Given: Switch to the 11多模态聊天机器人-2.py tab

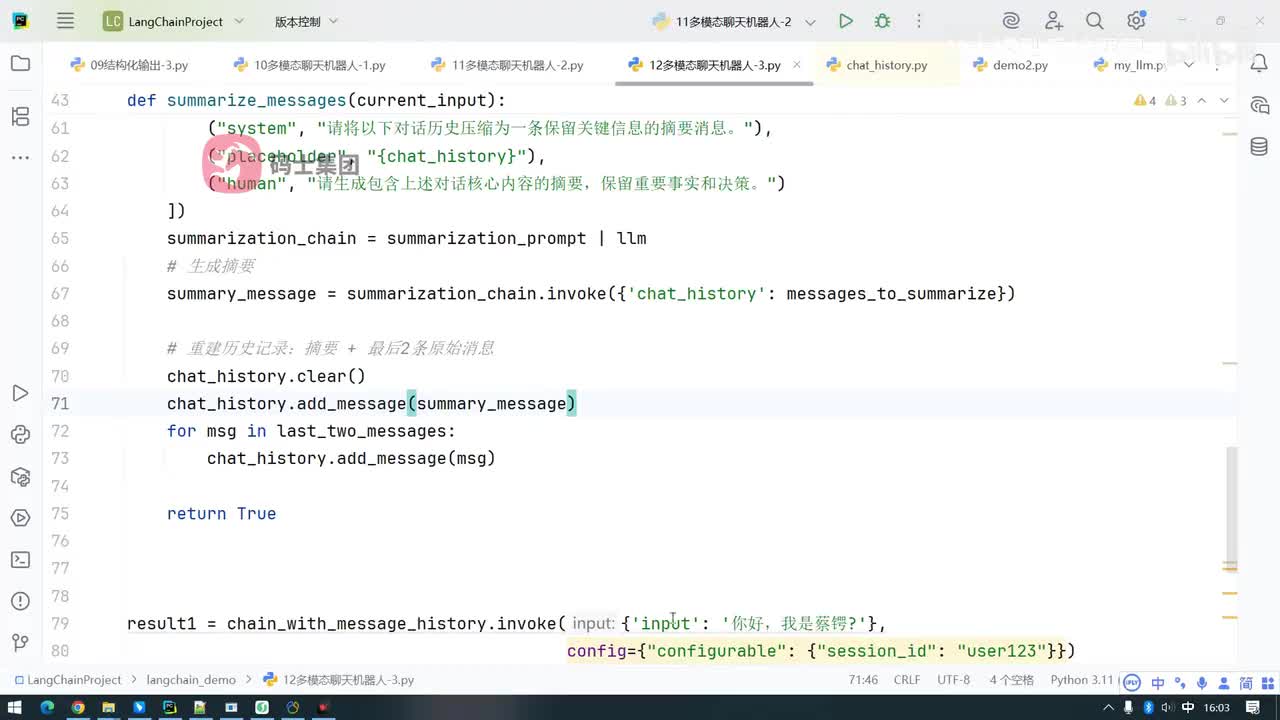Looking at the screenshot, I should pyautogui.click(x=507, y=65).
